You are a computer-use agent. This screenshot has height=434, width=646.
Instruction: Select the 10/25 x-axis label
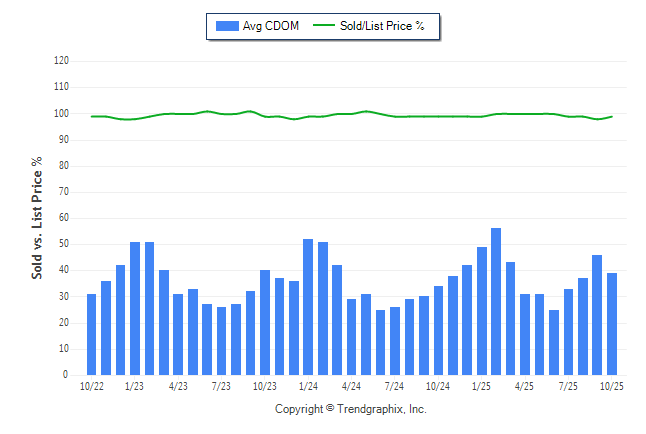pyautogui.click(x=611, y=386)
